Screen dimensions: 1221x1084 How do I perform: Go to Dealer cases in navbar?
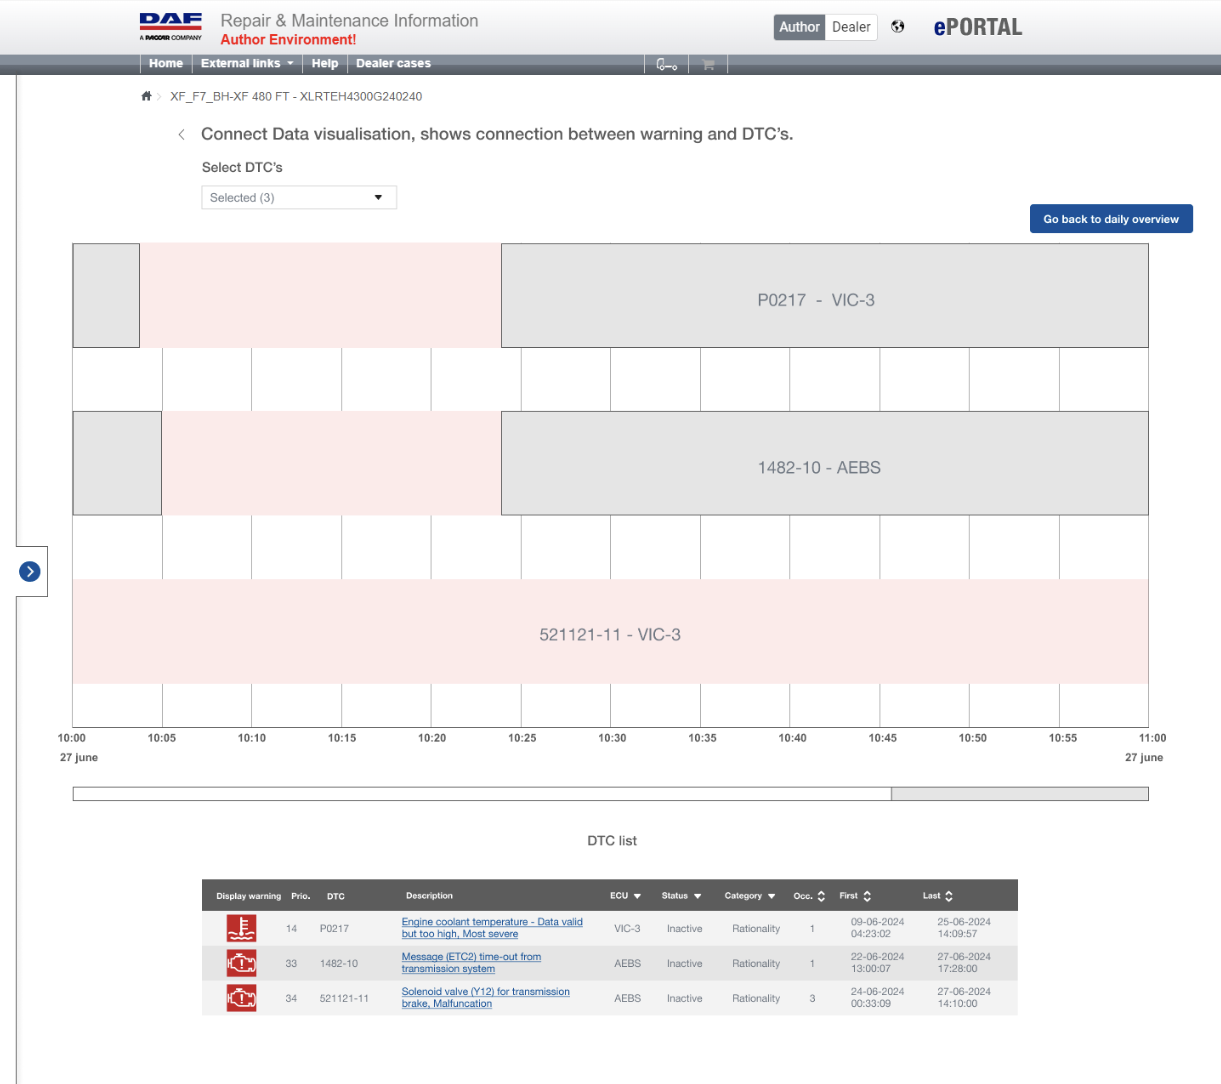(x=393, y=63)
